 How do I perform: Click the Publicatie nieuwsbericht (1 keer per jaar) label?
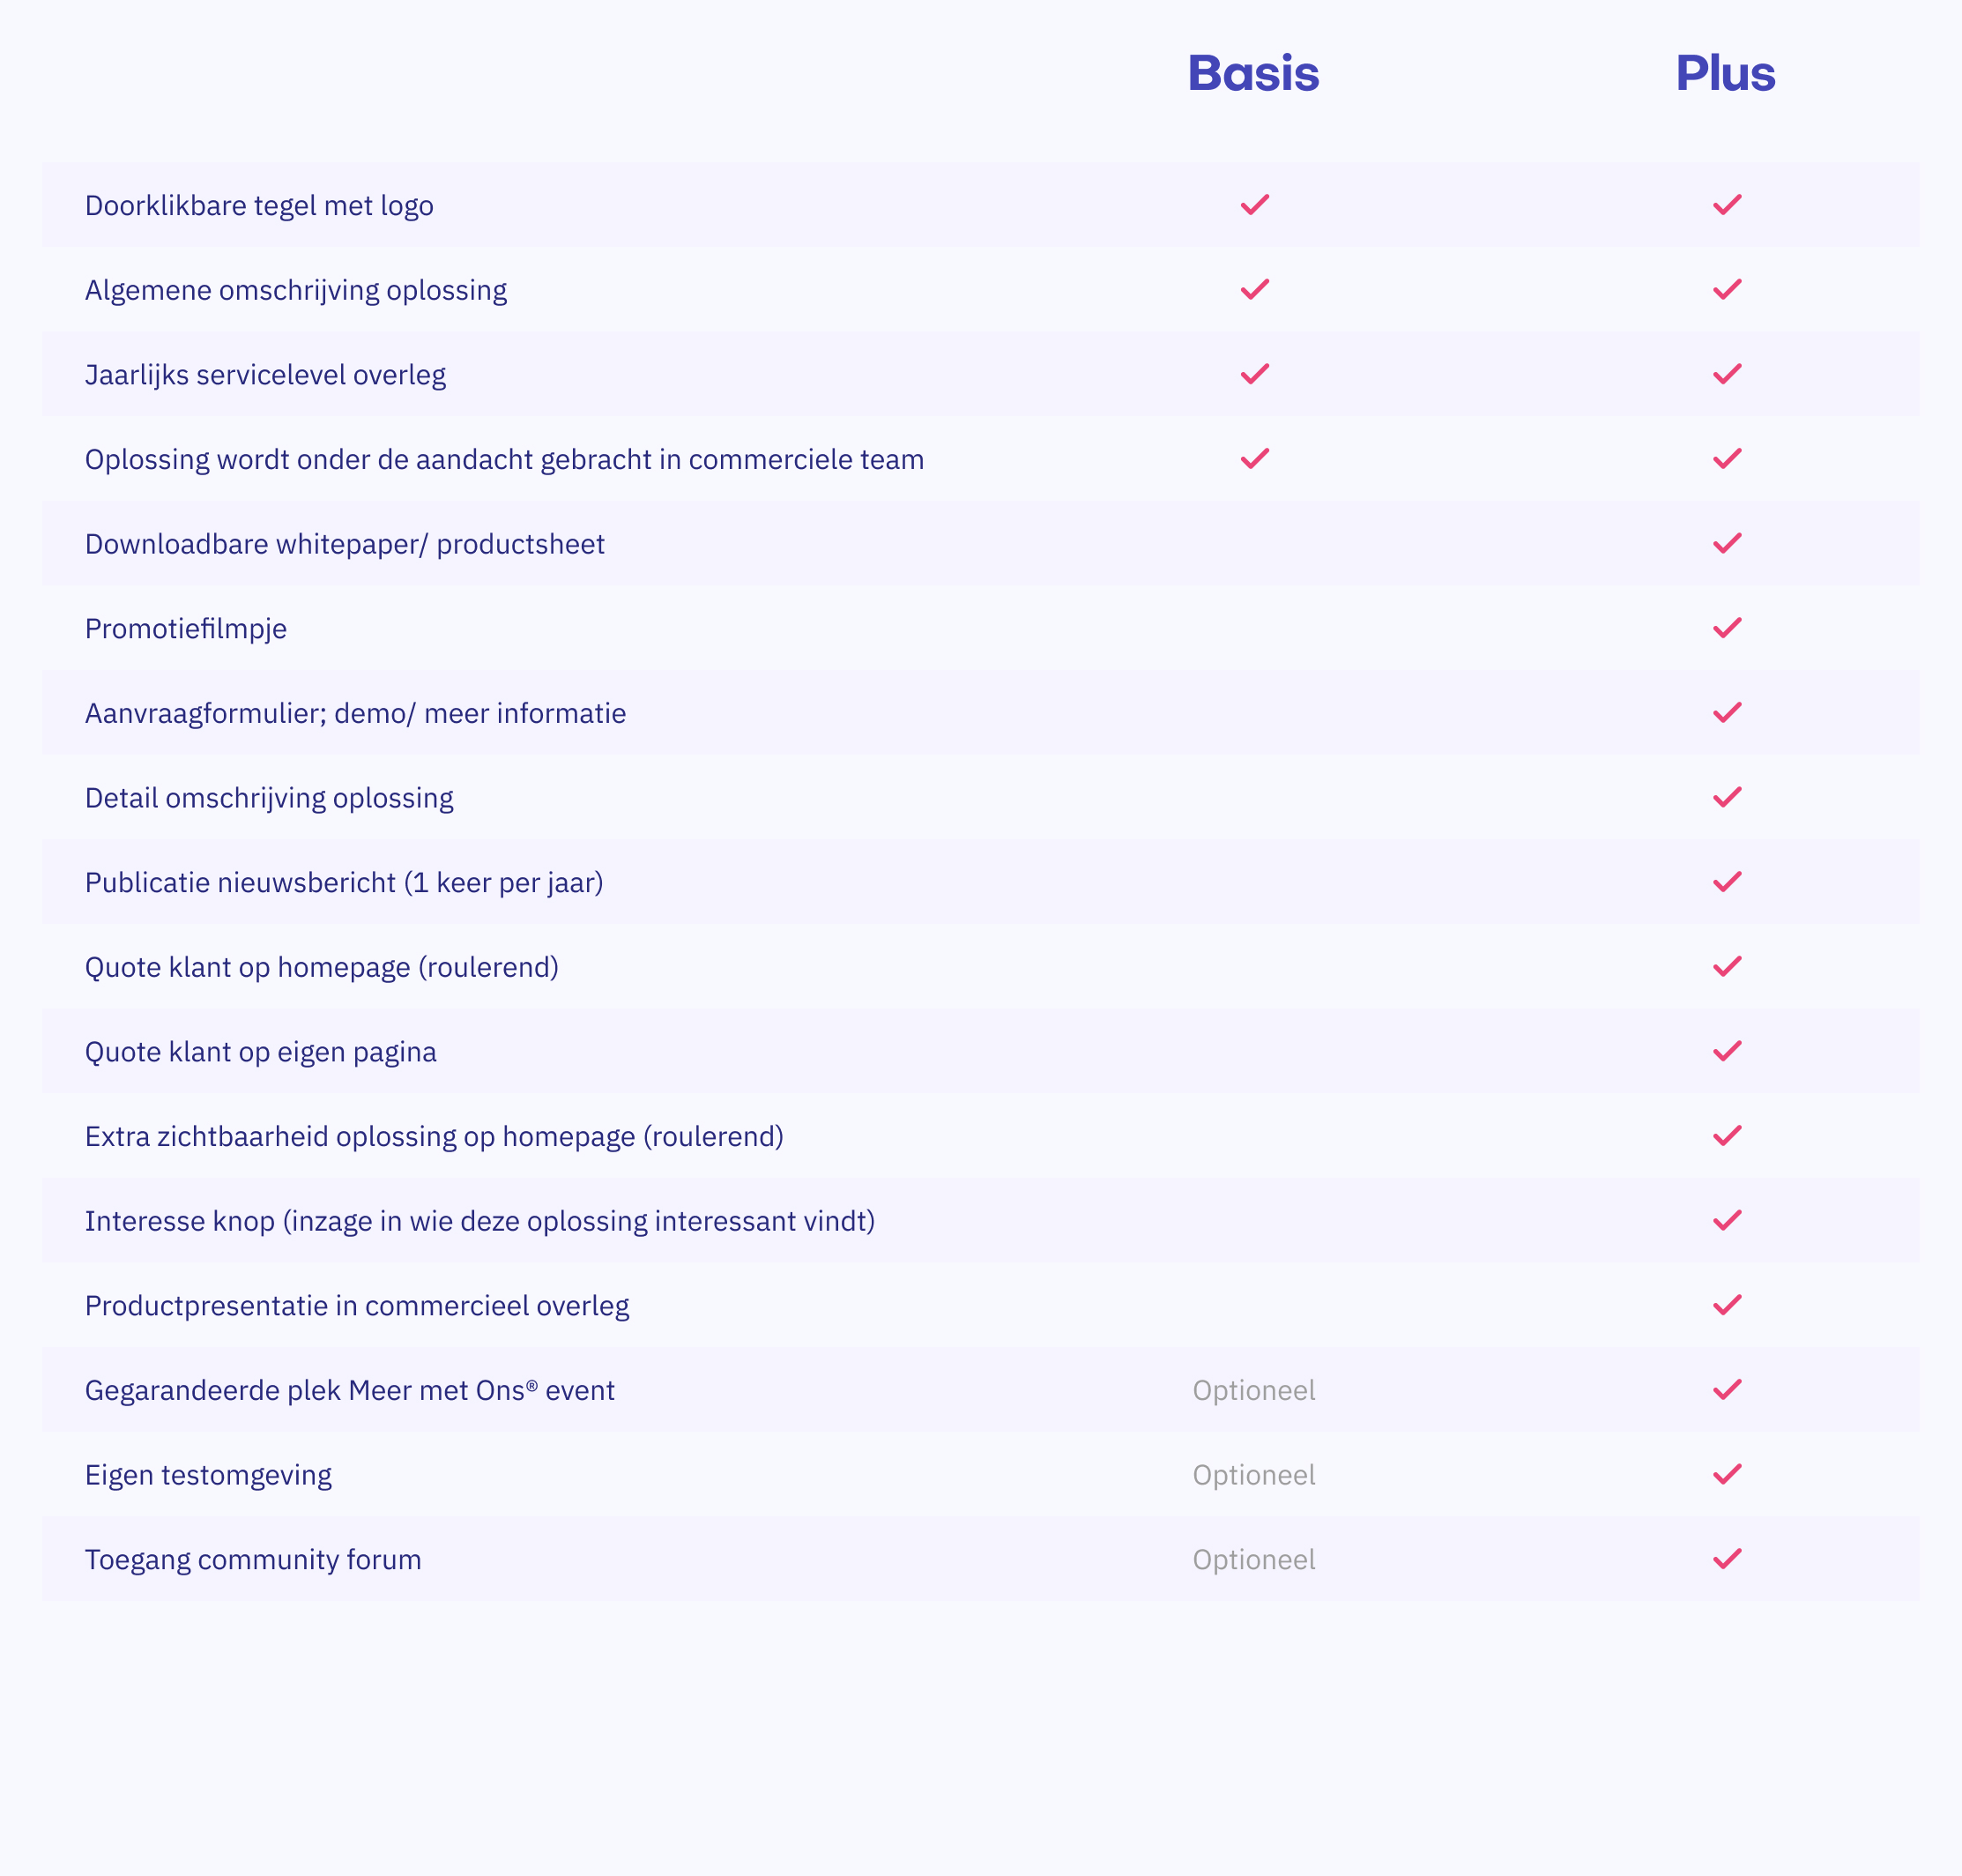pos(344,883)
